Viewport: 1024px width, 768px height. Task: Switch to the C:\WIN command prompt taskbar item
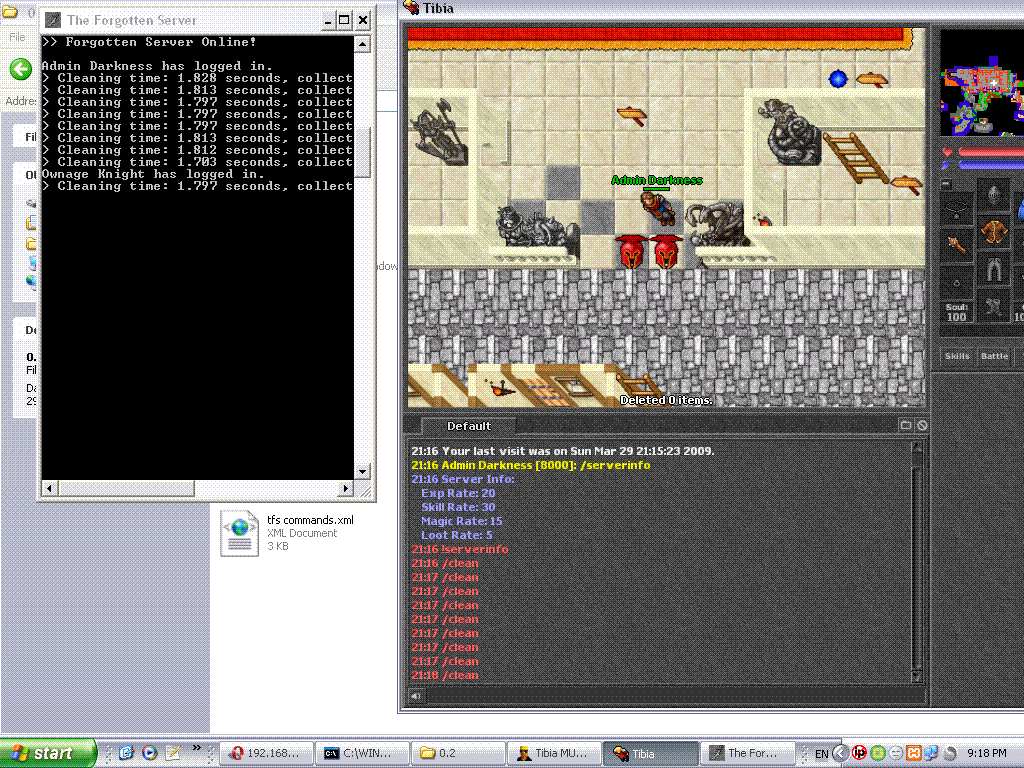(x=362, y=753)
